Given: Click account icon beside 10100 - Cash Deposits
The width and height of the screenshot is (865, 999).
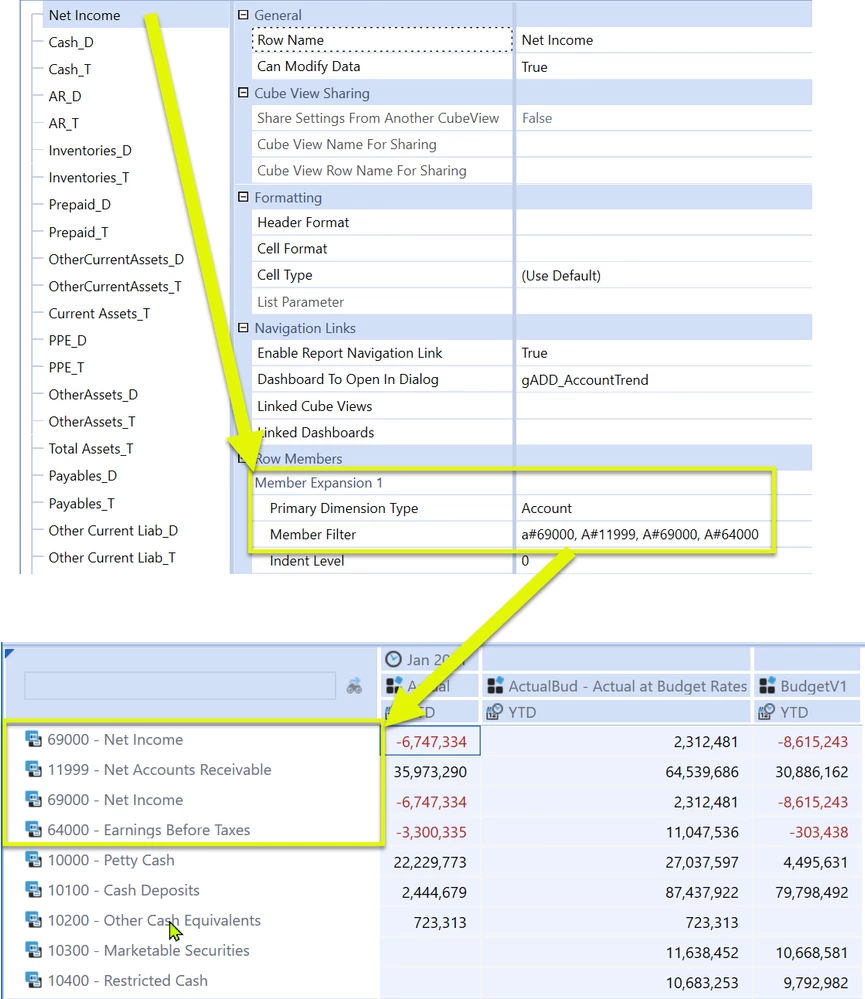Looking at the screenshot, I should [x=33, y=889].
